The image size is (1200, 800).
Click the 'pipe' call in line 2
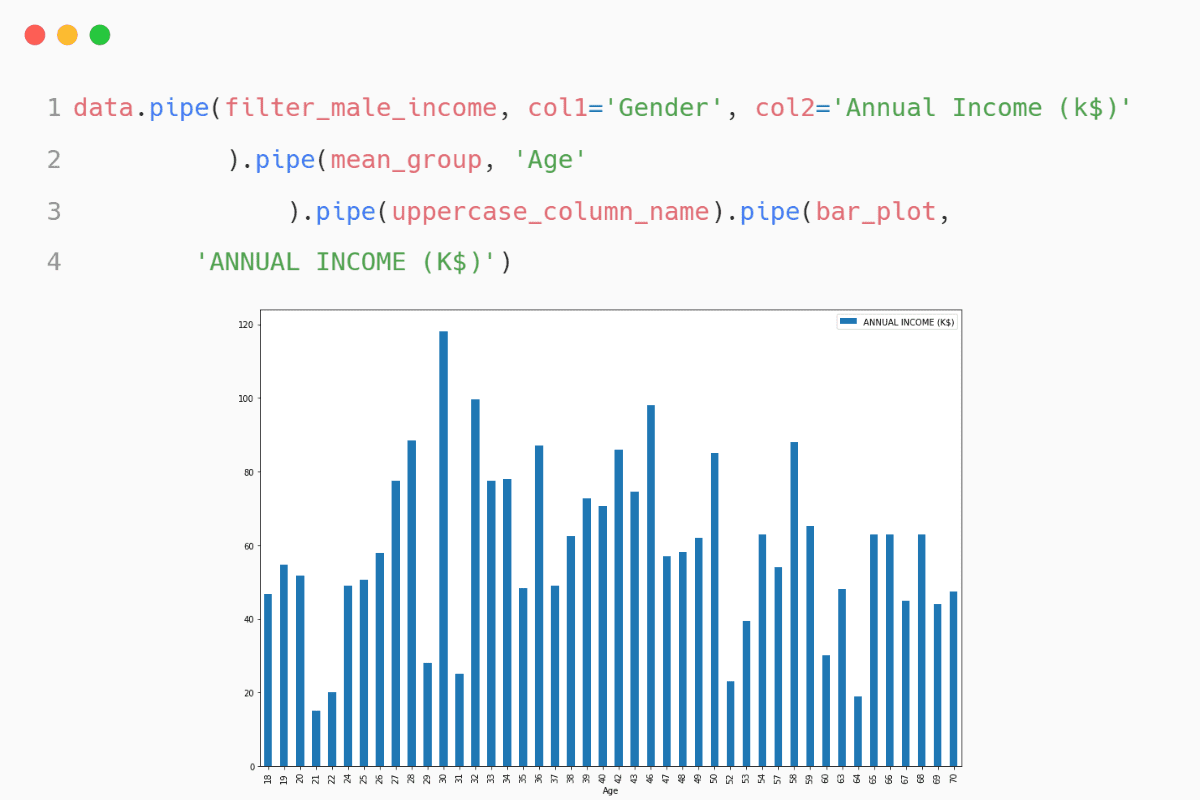tap(285, 160)
